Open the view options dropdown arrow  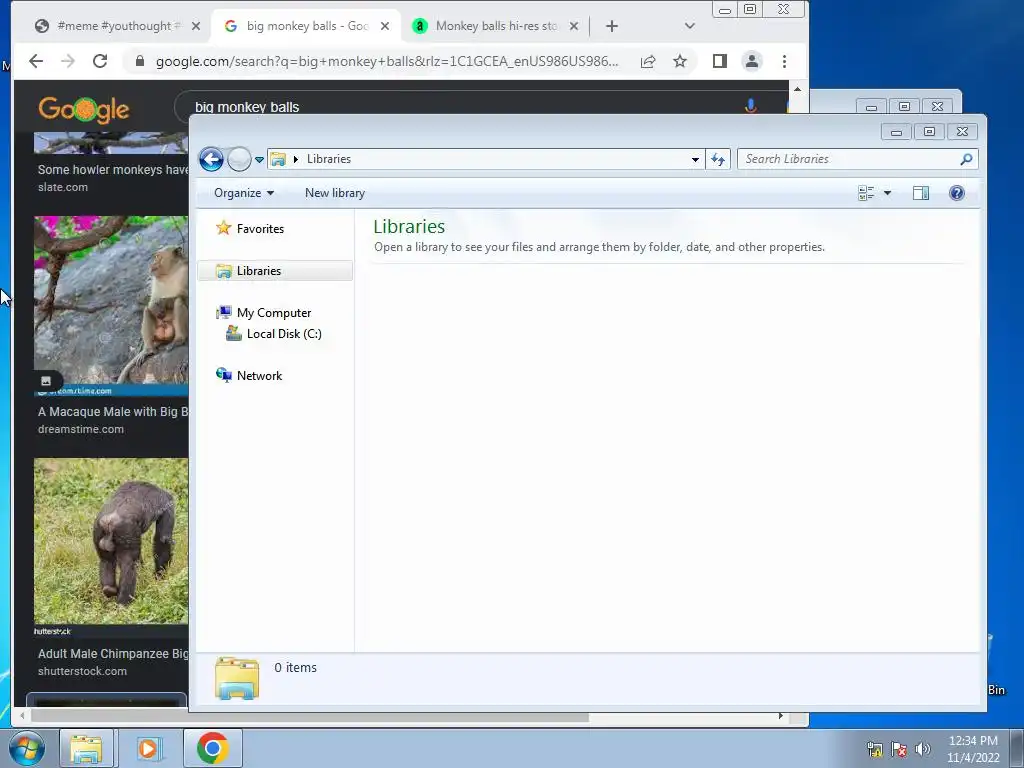(887, 193)
